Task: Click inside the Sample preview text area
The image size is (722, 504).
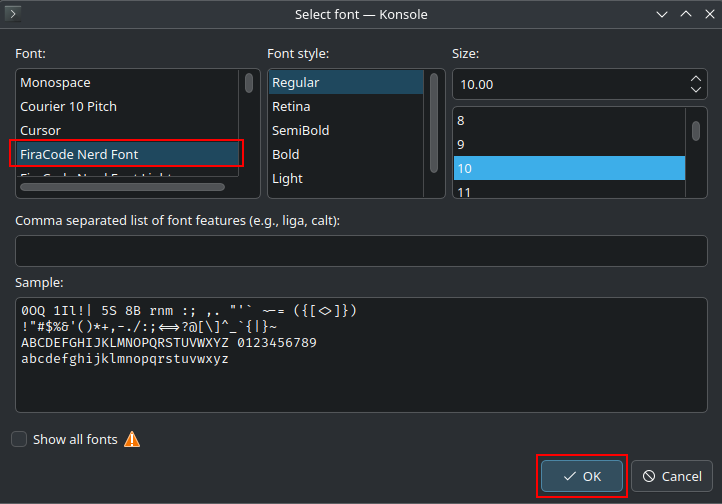Action: 361,355
